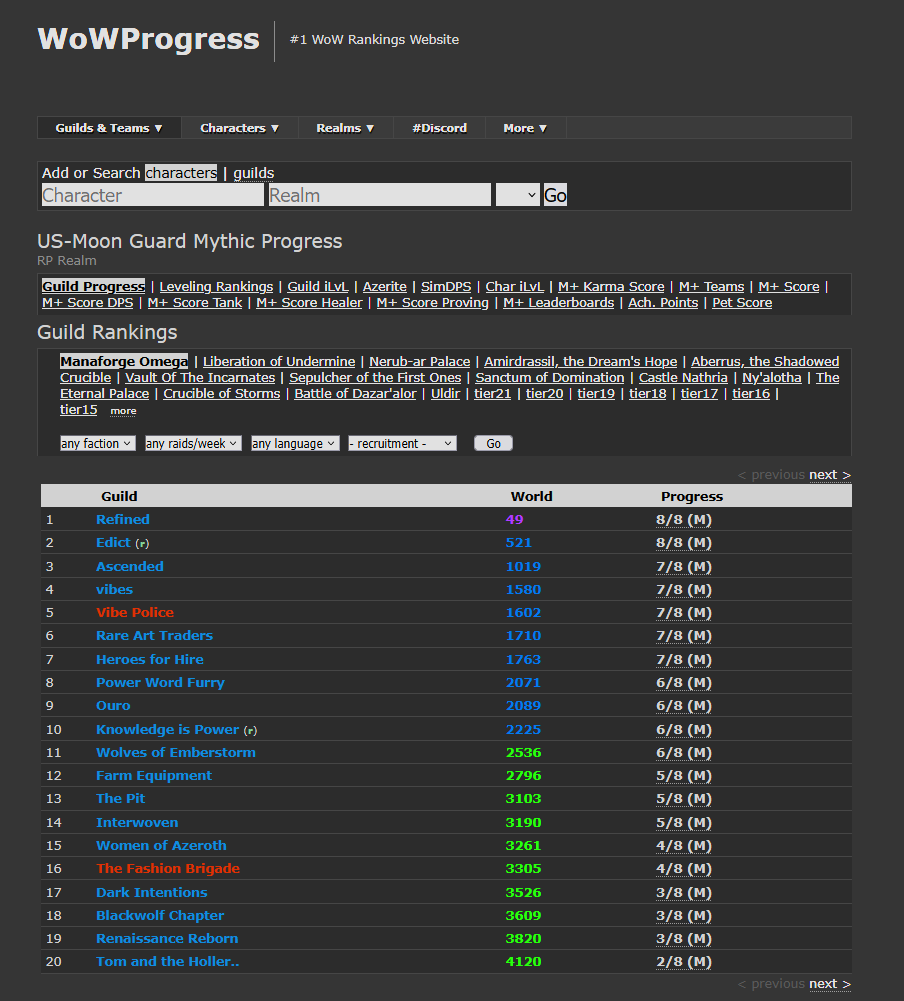The image size is (904, 1001).
Task: Open the Guilds & Teams menu
Action: [109, 128]
